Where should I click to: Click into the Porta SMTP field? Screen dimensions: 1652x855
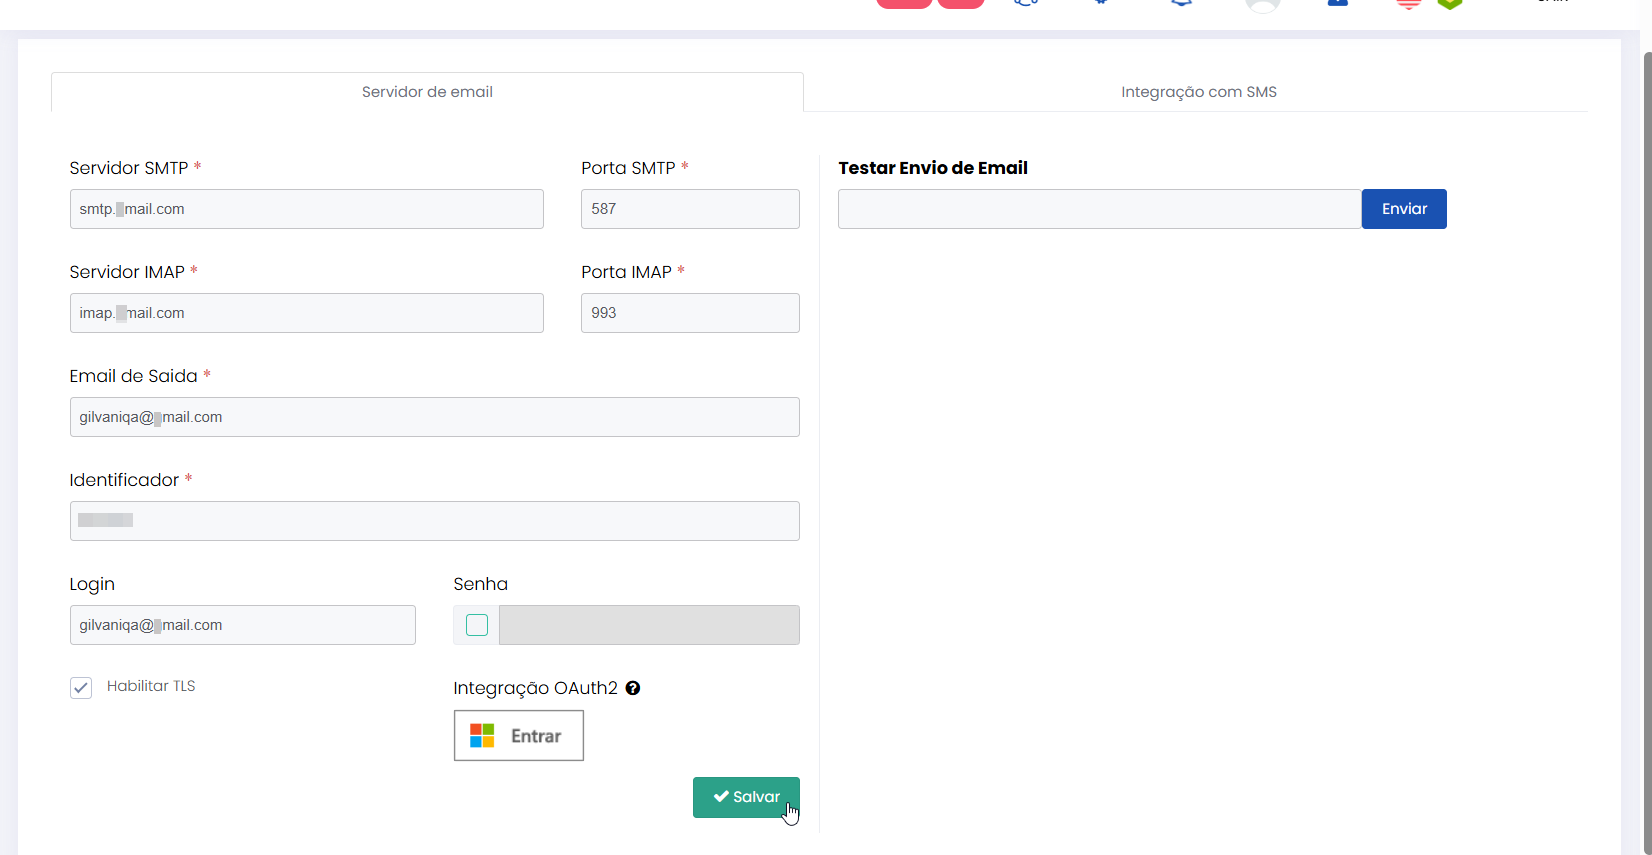690,209
